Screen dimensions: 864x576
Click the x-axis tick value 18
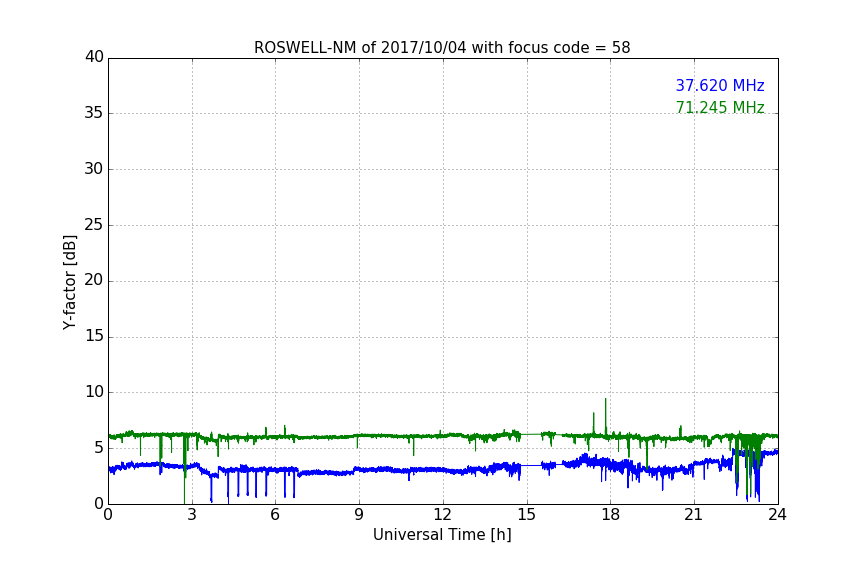tap(611, 515)
